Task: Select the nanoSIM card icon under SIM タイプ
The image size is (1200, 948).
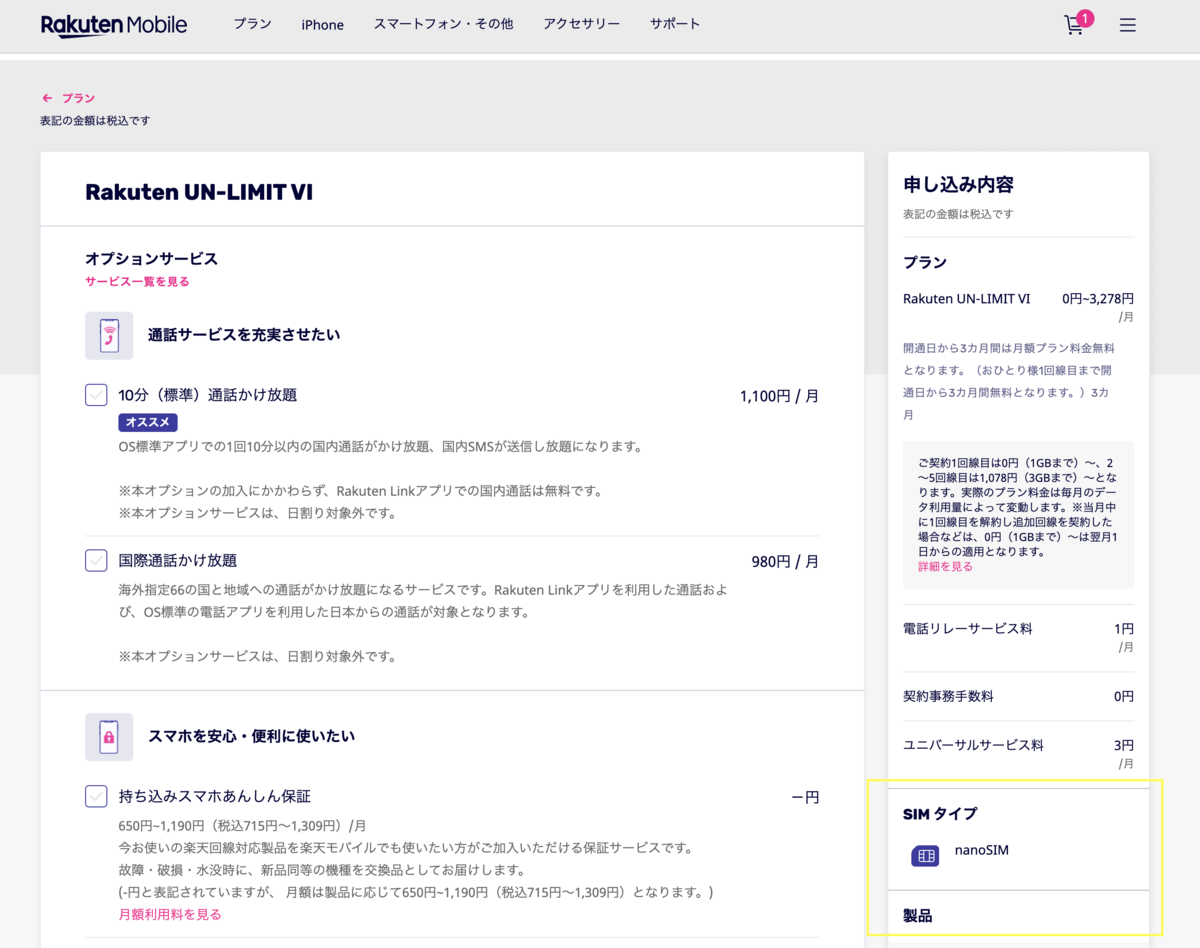Action: pos(925,856)
